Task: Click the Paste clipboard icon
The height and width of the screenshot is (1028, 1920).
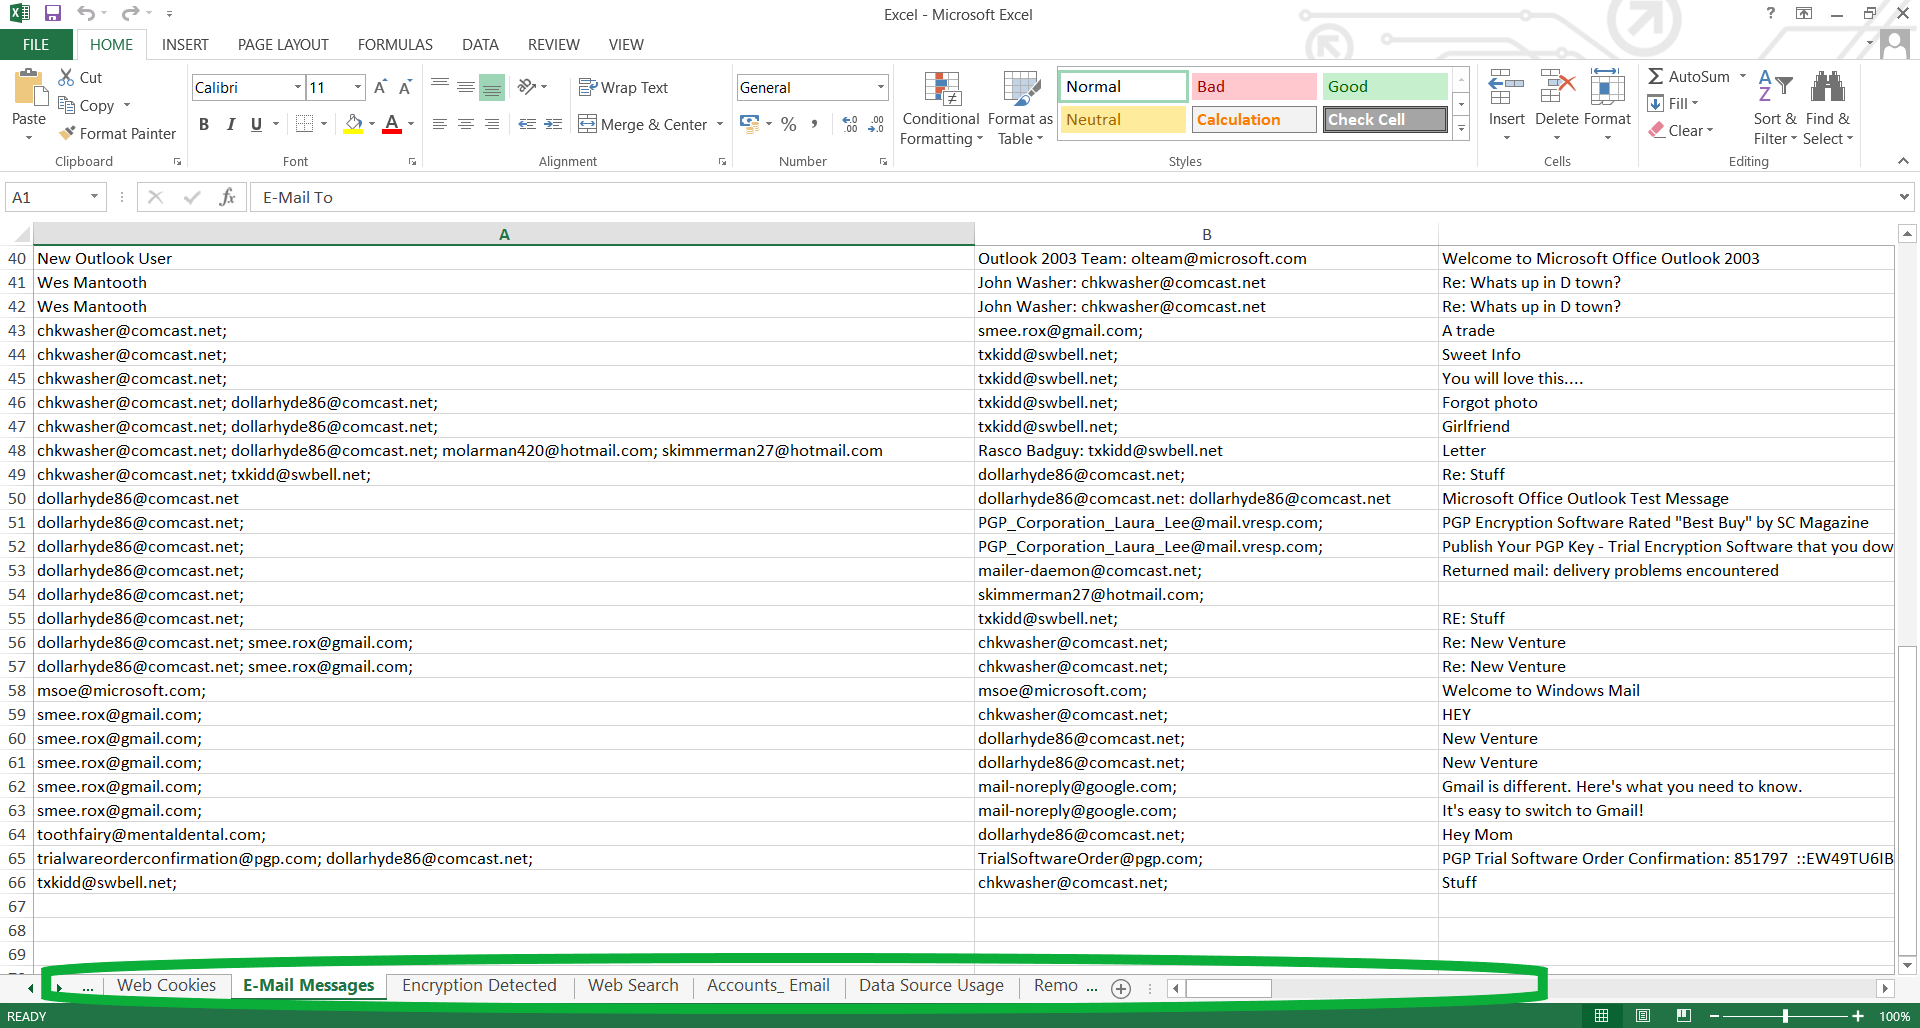Action: coord(29,88)
